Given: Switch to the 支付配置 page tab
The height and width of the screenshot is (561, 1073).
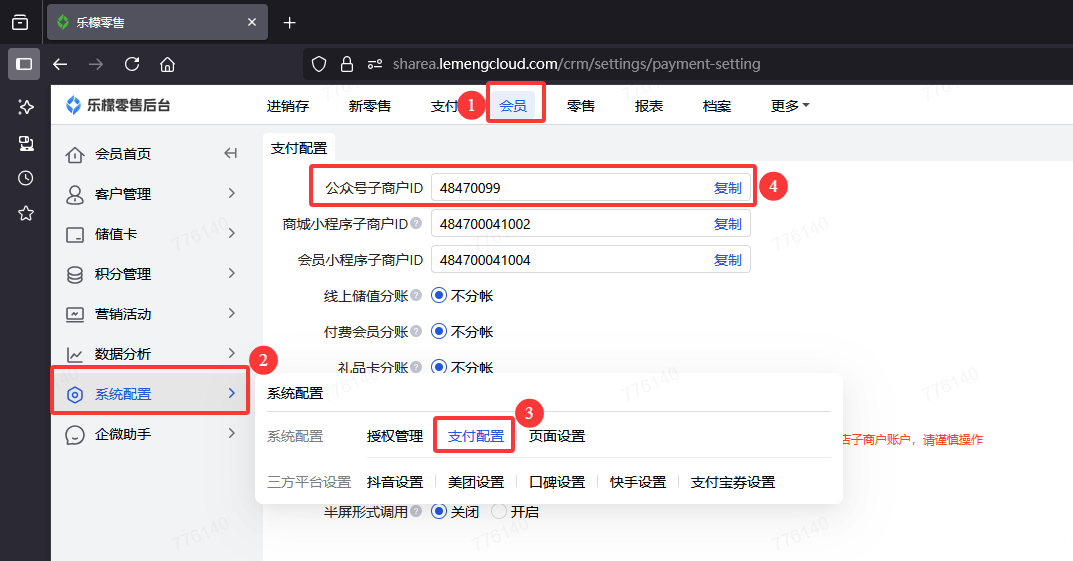Looking at the screenshot, I should tap(299, 148).
